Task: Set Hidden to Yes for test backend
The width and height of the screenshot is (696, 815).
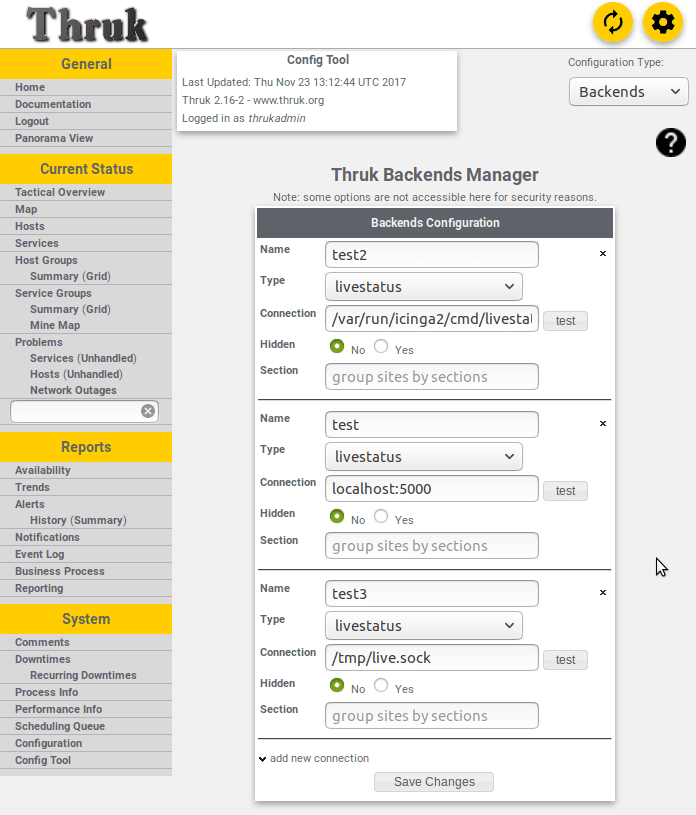Action: (381, 516)
